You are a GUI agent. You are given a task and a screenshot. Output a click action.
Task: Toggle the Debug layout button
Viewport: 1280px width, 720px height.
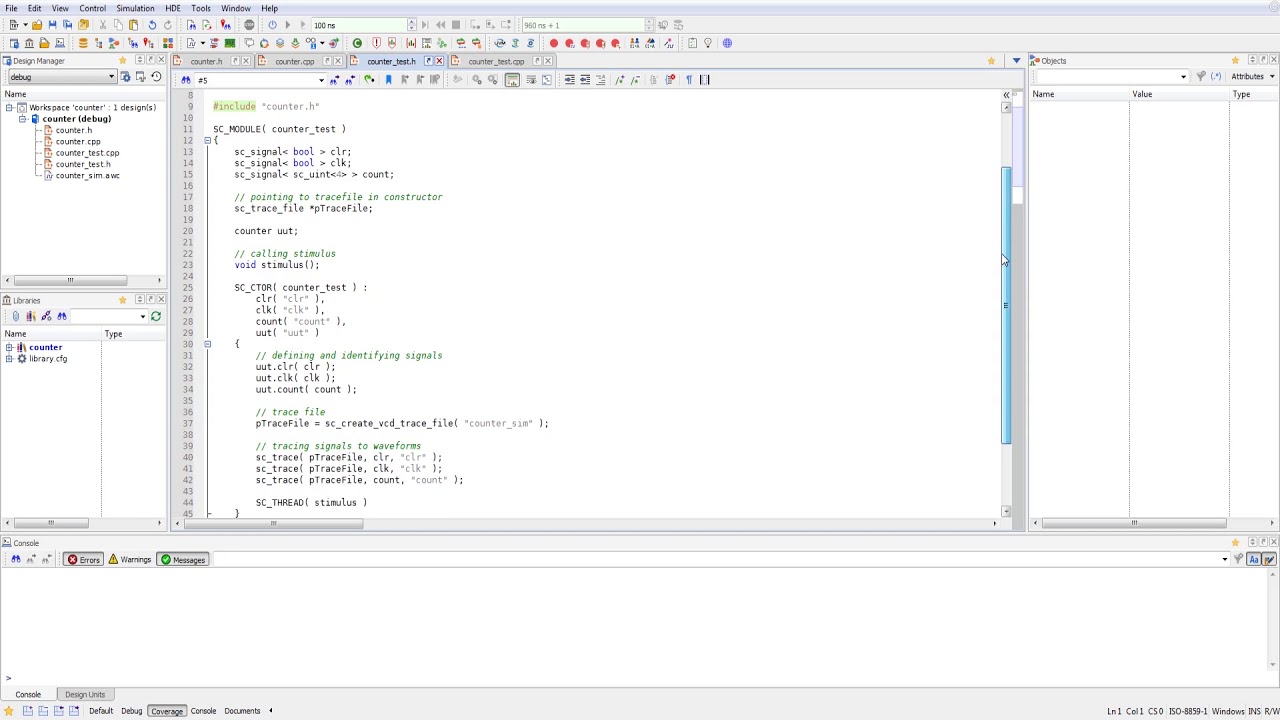click(x=132, y=711)
